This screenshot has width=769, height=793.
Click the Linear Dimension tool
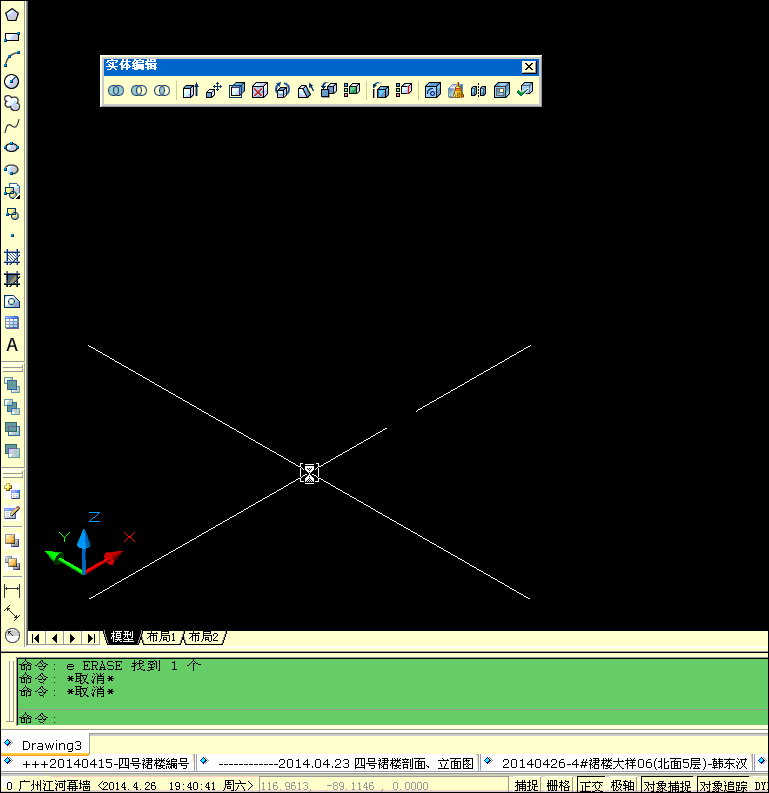coord(12,590)
